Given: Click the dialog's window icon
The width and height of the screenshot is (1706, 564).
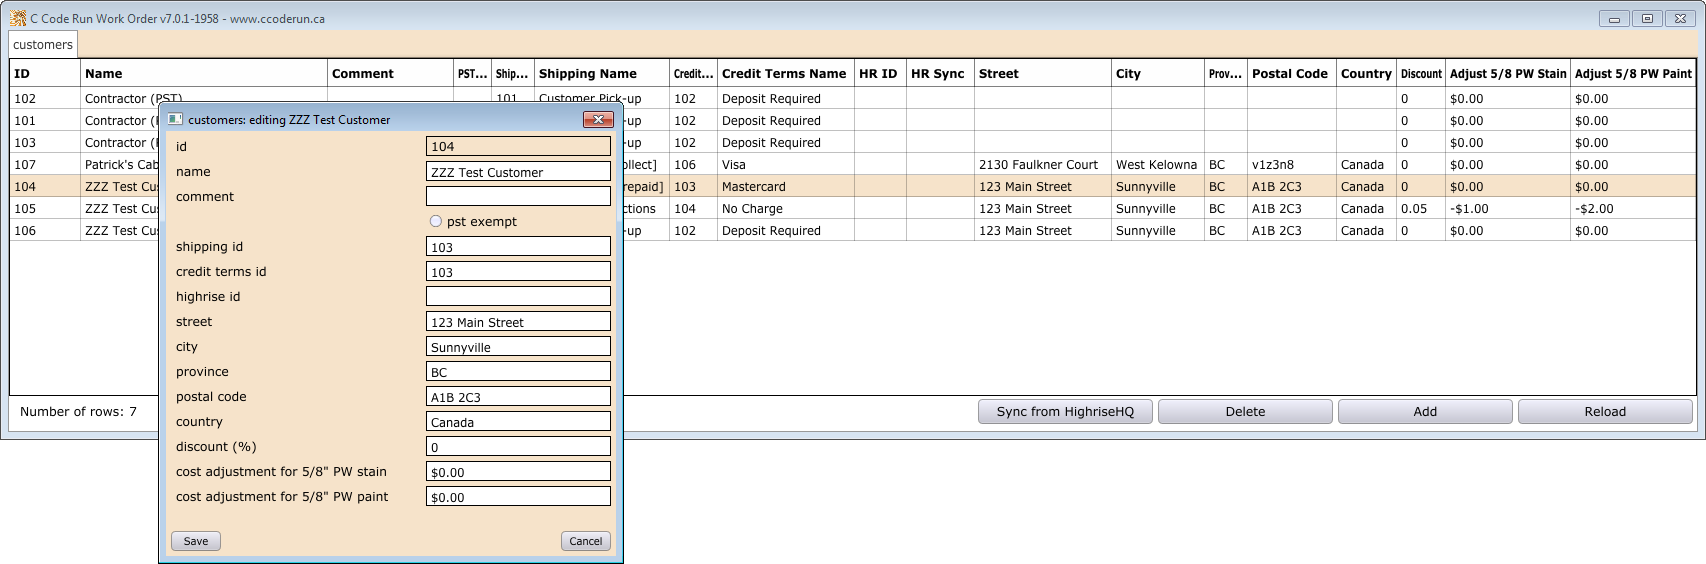Looking at the screenshot, I should tap(175, 119).
